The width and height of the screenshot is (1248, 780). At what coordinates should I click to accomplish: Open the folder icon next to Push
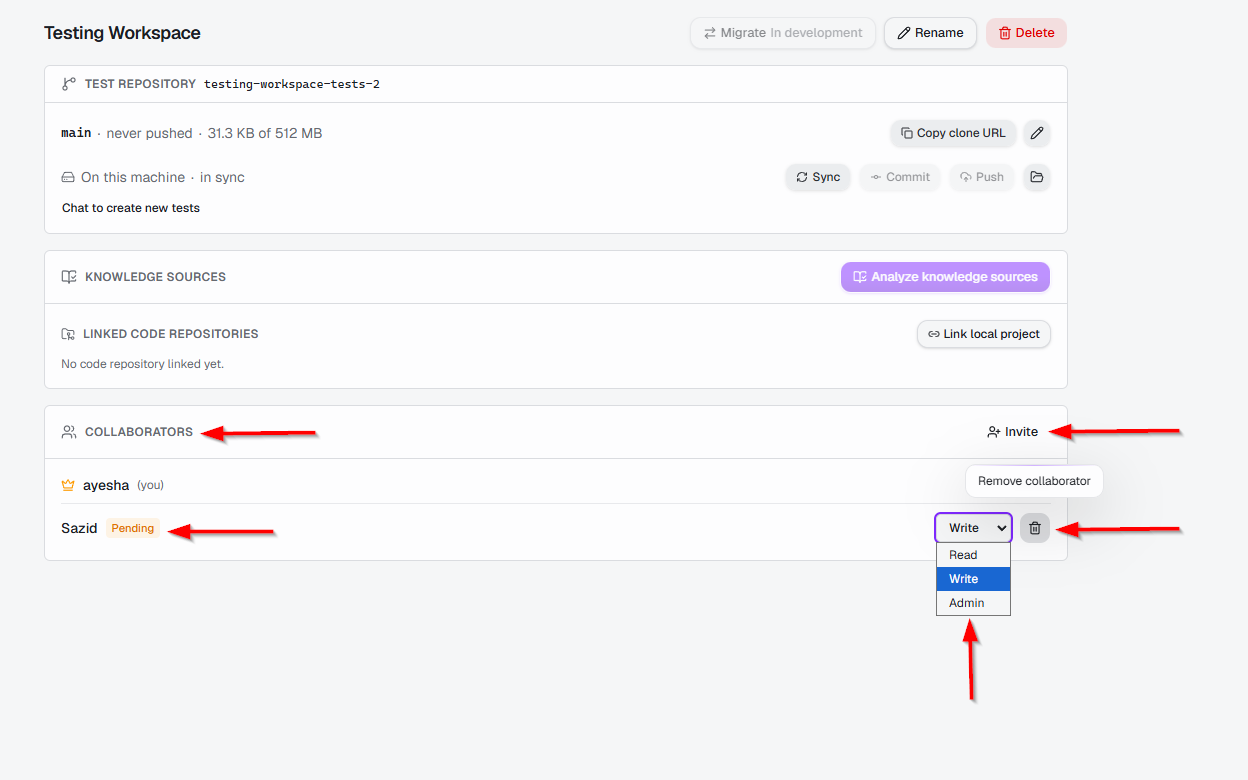point(1037,177)
